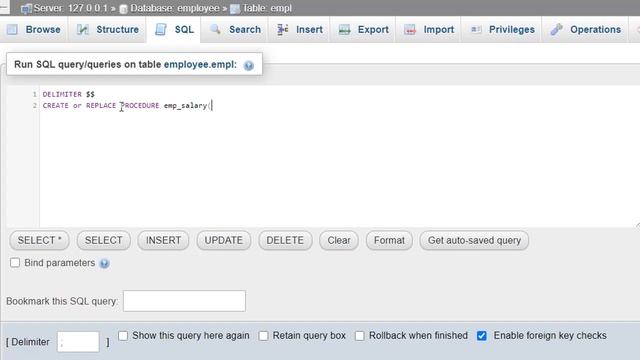This screenshot has height=360, width=640.
Task: Open the Privileges tab
Action: [502, 29]
